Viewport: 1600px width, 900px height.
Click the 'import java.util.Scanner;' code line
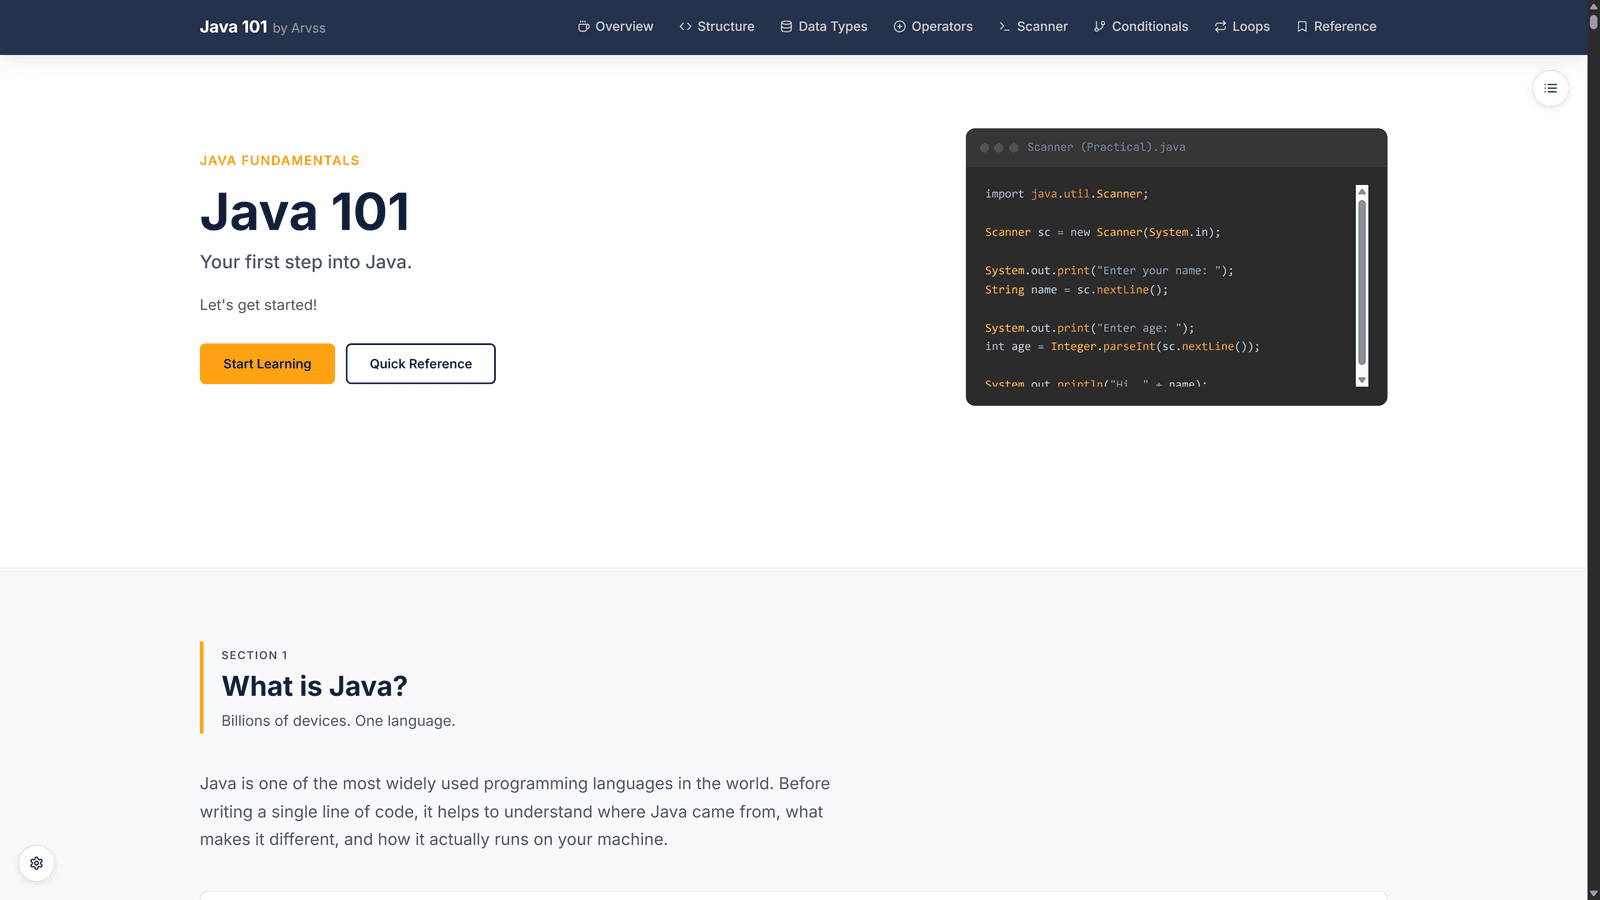coord(1066,194)
